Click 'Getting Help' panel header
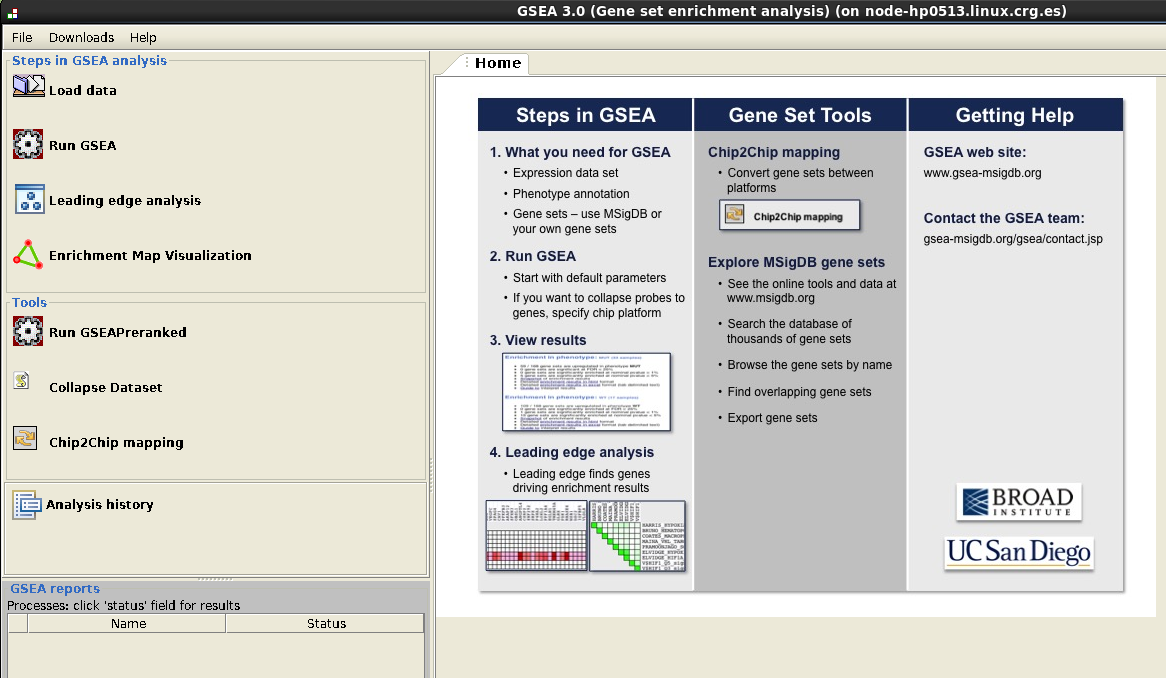The height and width of the screenshot is (678, 1166). 1015,115
